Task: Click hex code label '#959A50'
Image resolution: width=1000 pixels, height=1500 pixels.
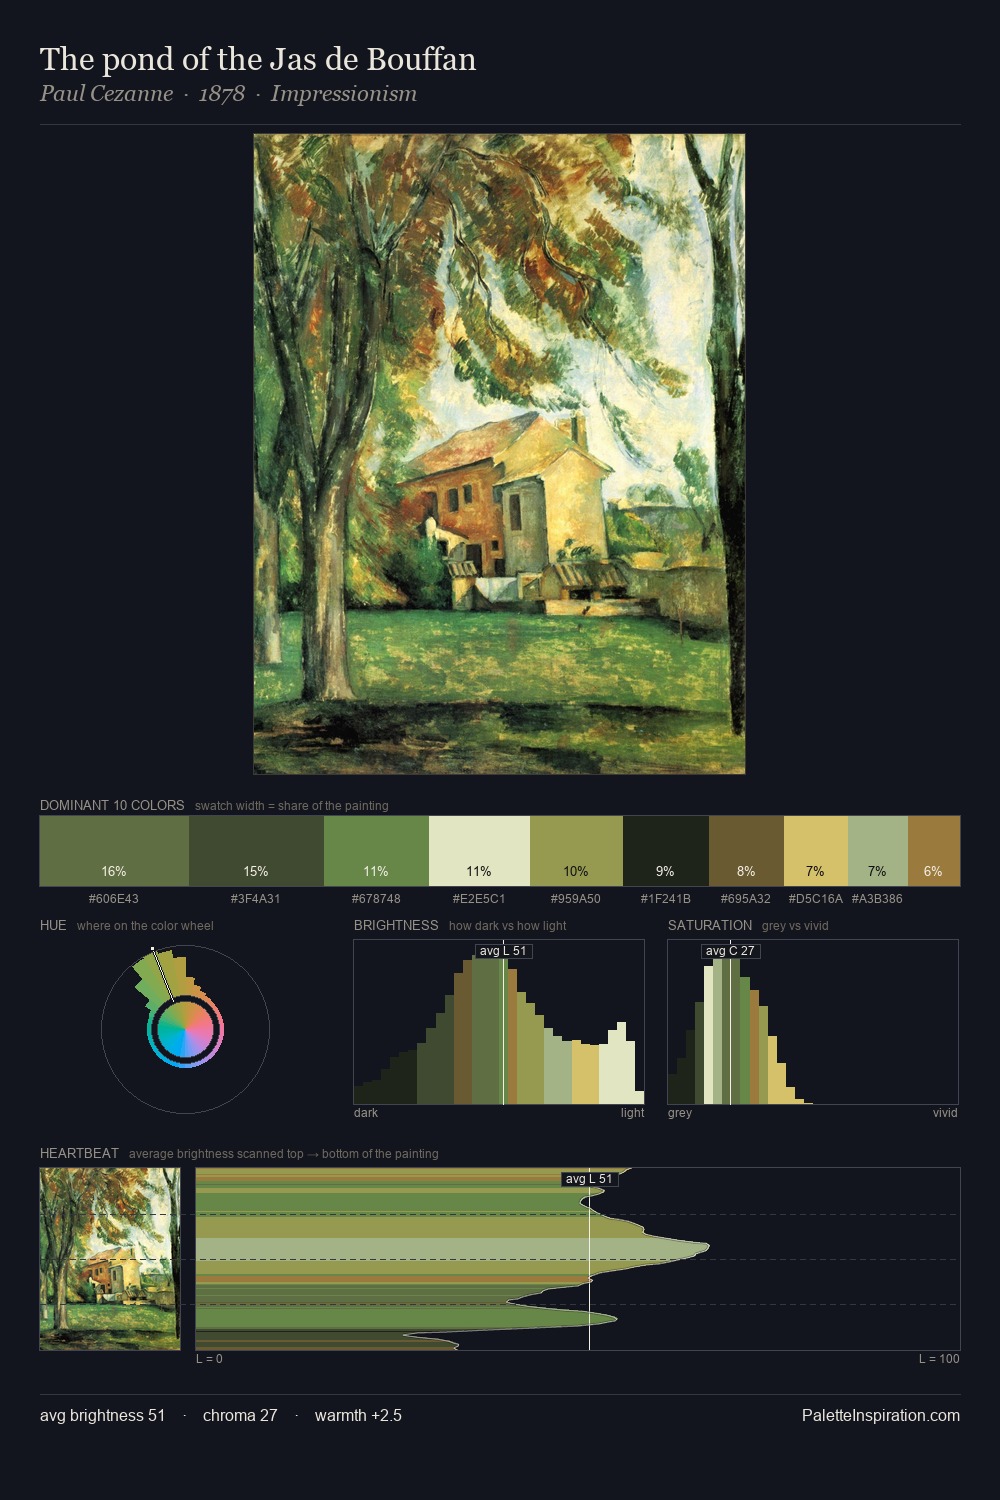Action: click(576, 899)
